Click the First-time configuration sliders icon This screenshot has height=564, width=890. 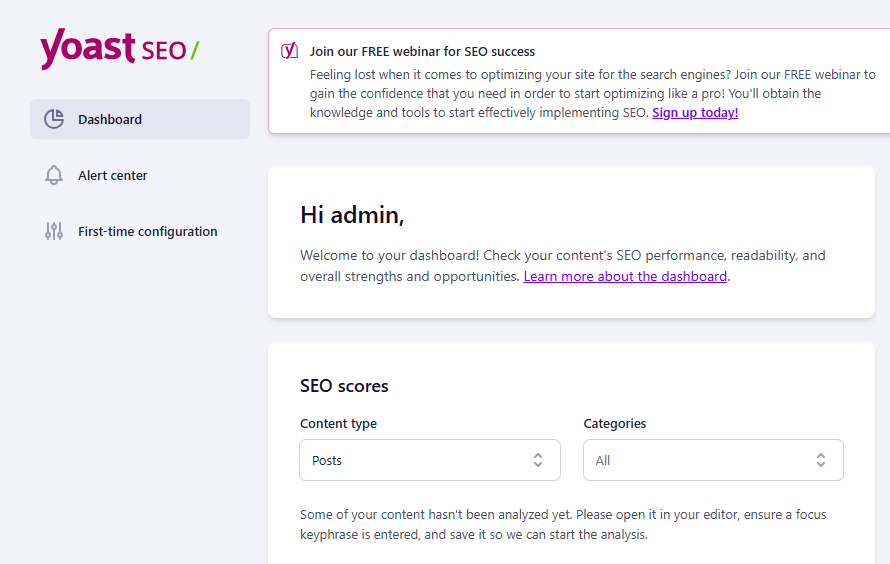coord(54,231)
